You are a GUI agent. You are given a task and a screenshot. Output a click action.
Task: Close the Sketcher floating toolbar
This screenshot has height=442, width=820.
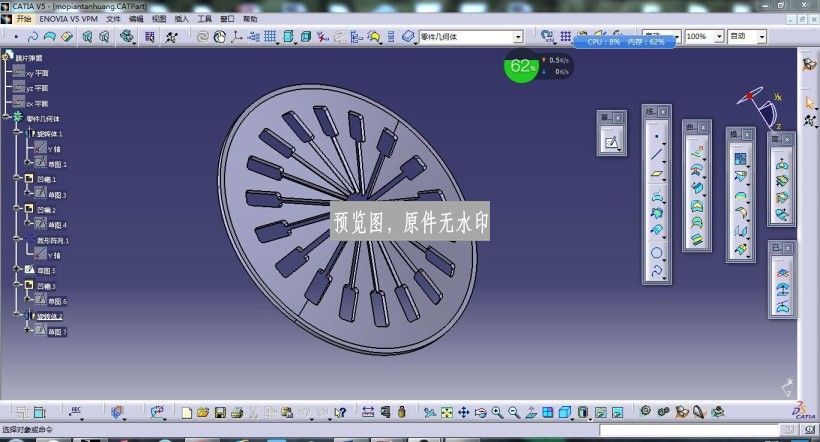tap(618, 118)
